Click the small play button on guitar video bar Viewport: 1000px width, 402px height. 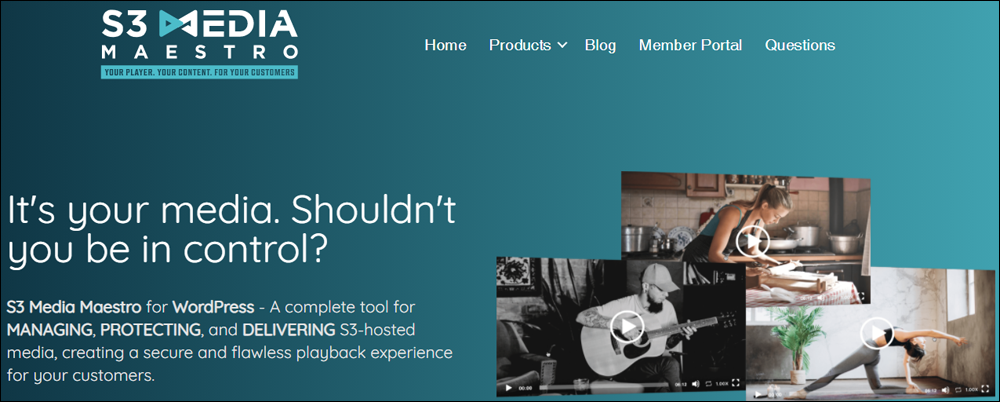(508, 387)
